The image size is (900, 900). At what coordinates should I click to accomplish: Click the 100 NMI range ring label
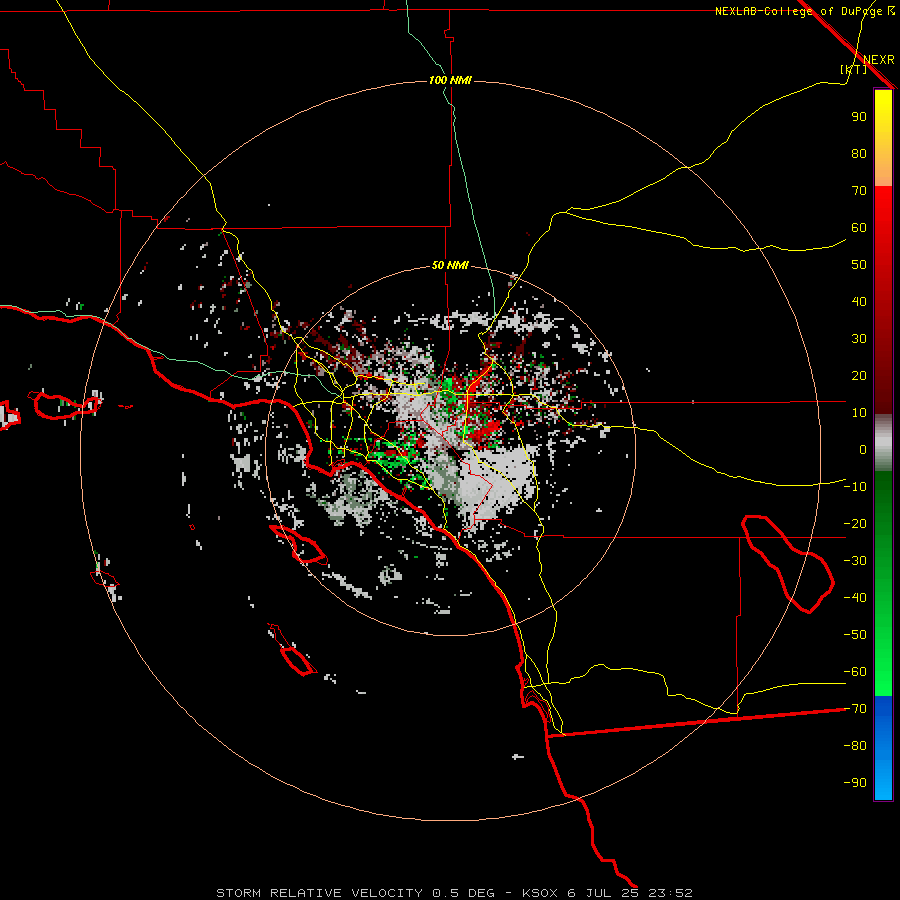click(450, 80)
